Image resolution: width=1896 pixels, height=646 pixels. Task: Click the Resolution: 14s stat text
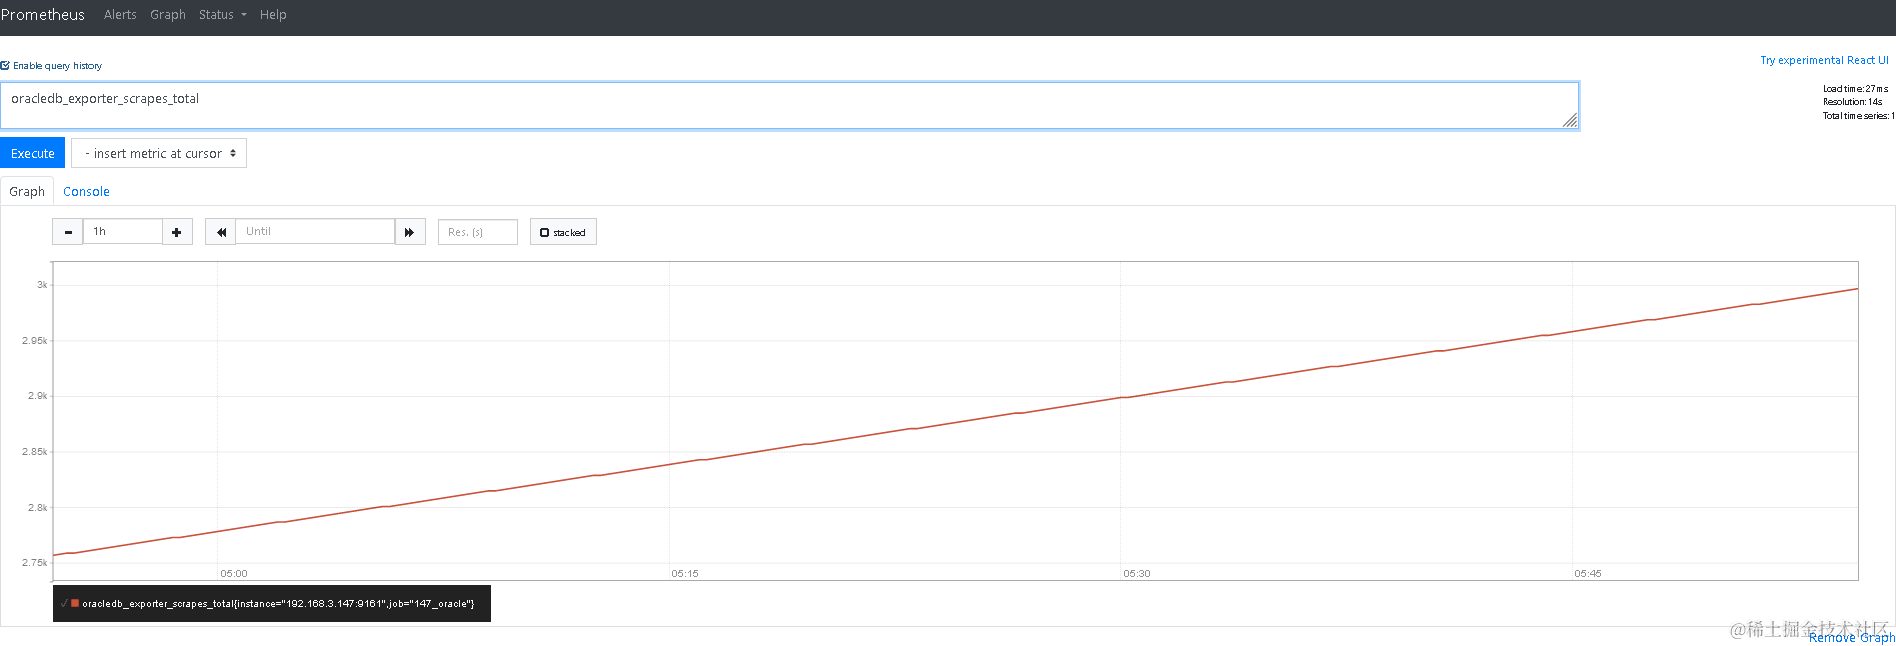[1852, 102]
